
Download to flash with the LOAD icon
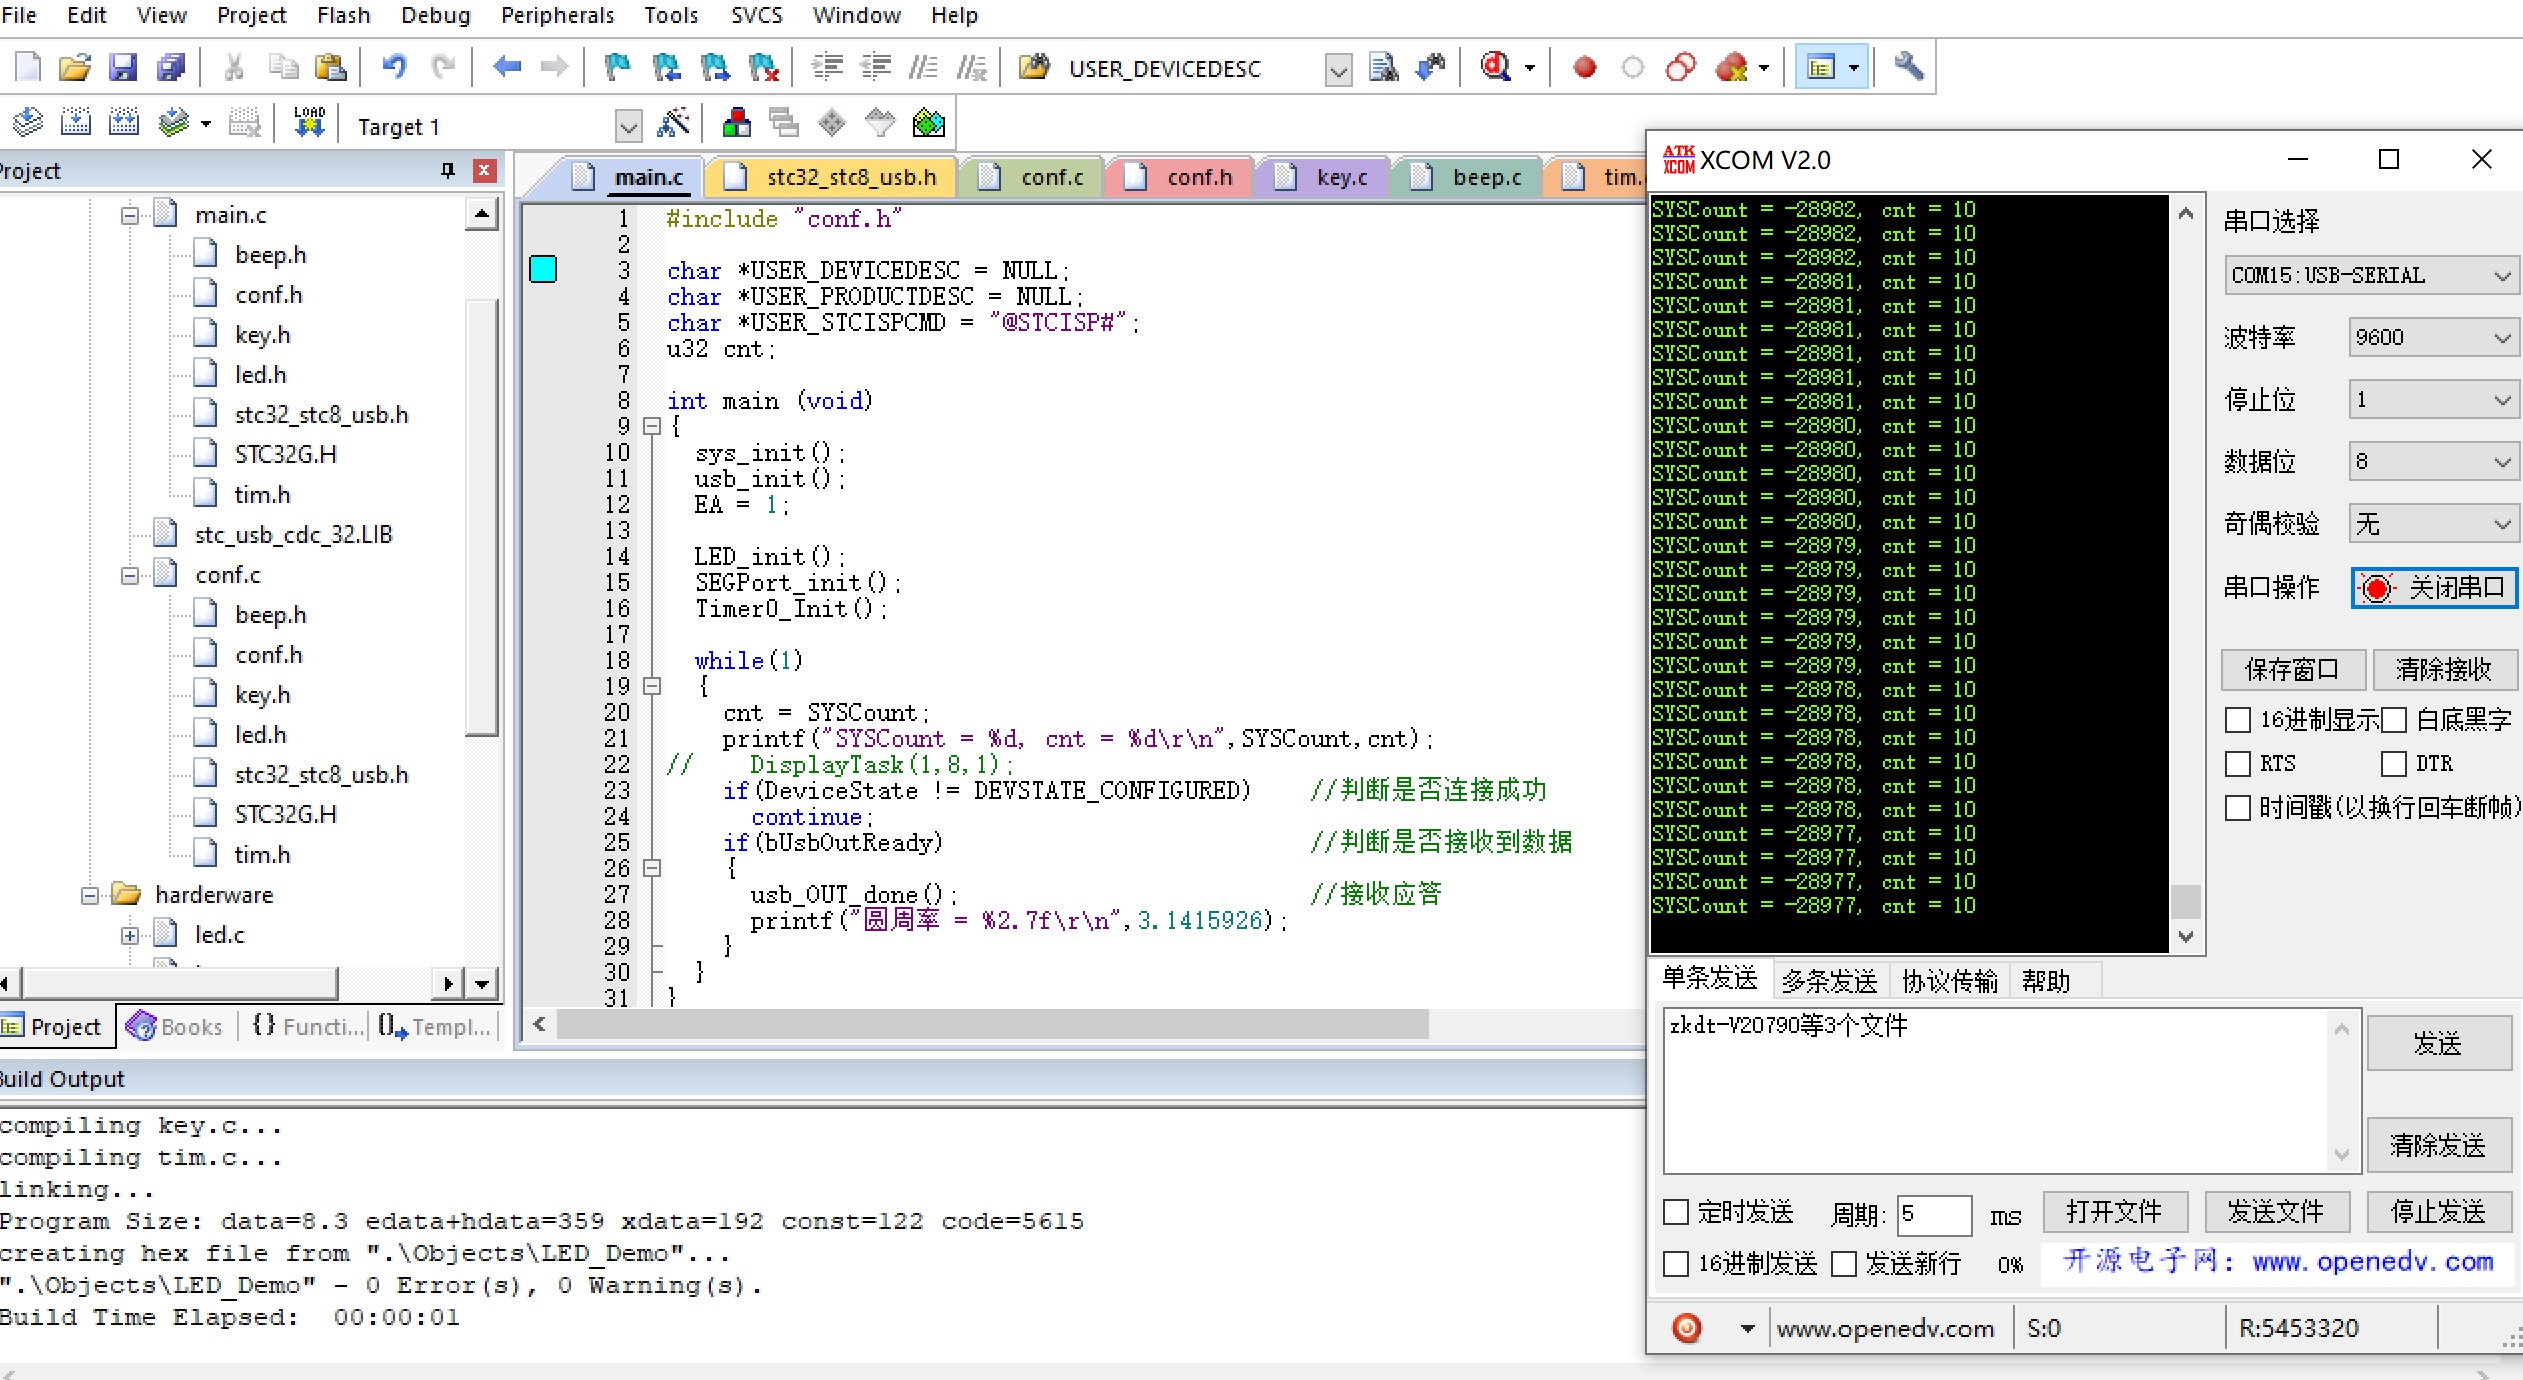(309, 124)
